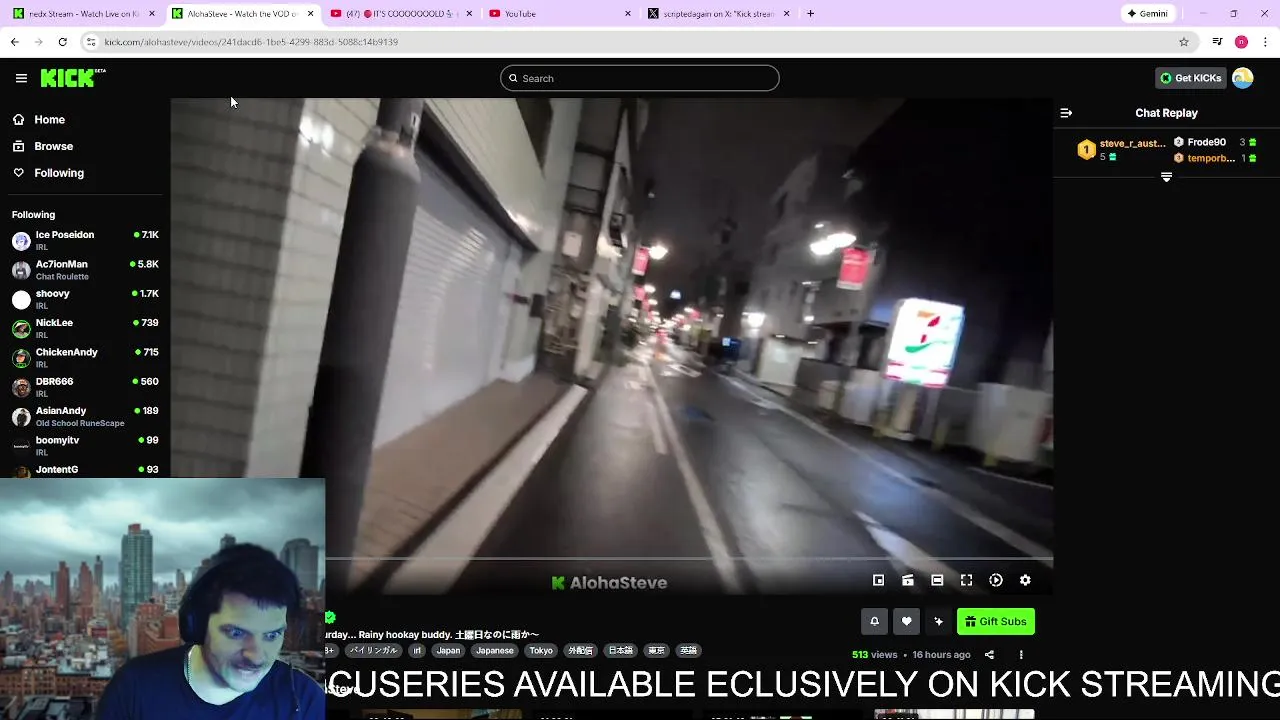Click the 英語 tag
This screenshot has width=1280, height=720.
(x=689, y=650)
